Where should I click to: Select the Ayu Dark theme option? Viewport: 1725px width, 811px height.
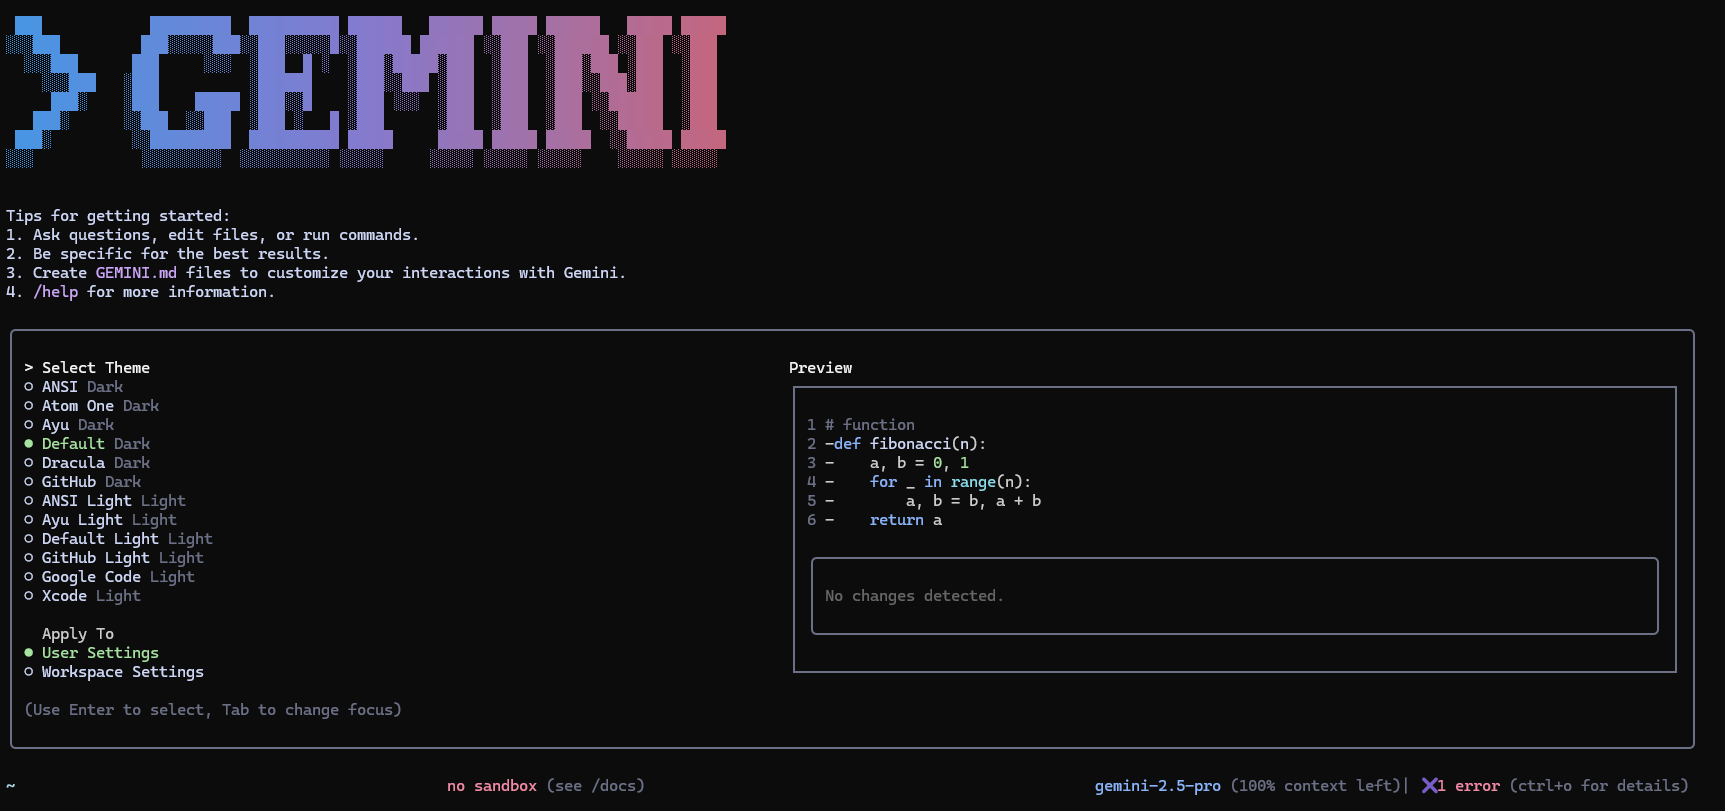tap(78, 425)
